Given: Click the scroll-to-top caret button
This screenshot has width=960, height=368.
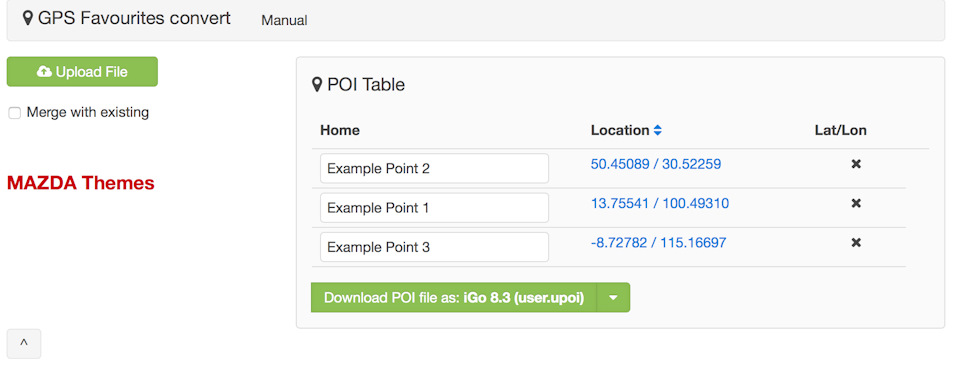Looking at the screenshot, I should [x=24, y=344].
